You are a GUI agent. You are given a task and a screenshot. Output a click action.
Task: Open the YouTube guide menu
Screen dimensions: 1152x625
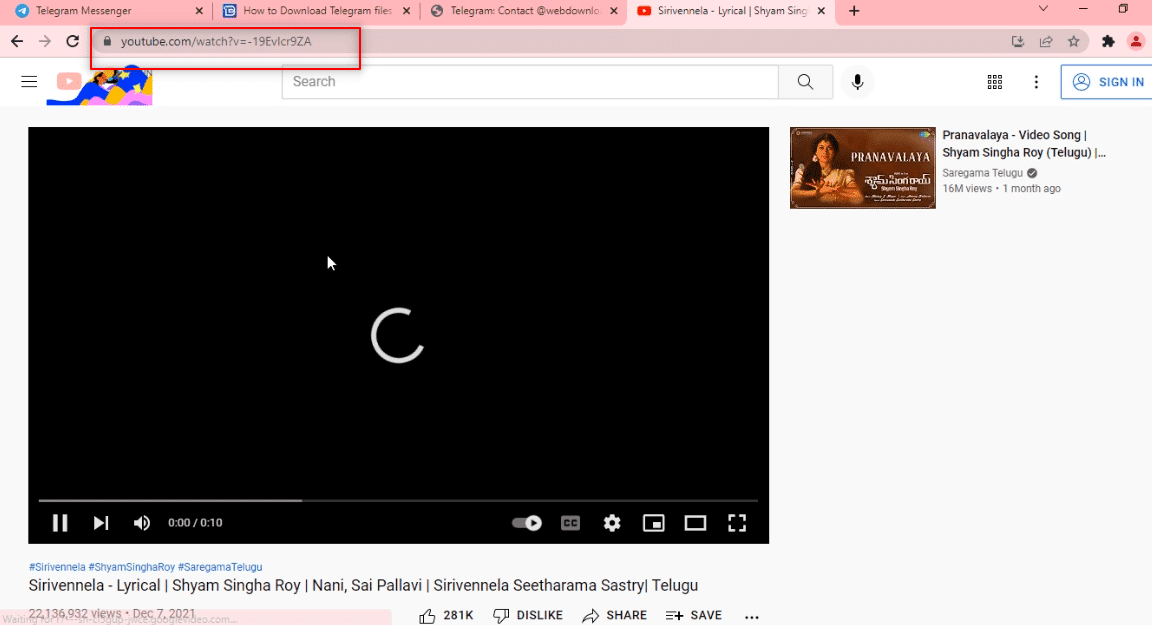(28, 81)
